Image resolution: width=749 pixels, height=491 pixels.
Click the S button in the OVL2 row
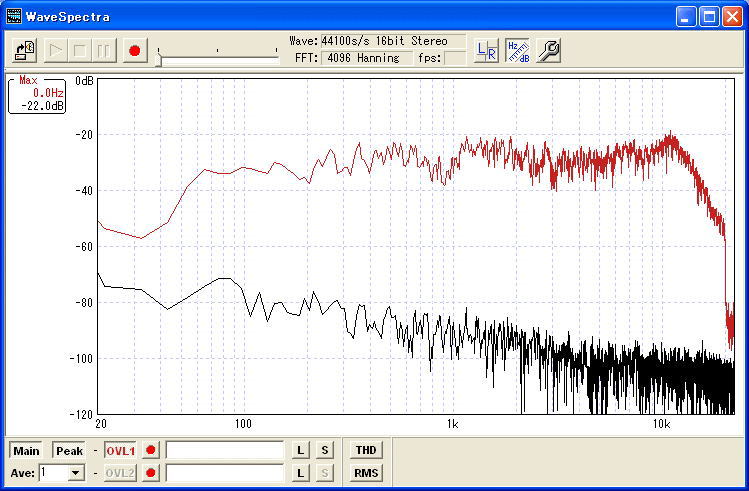[x=325, y=473]
